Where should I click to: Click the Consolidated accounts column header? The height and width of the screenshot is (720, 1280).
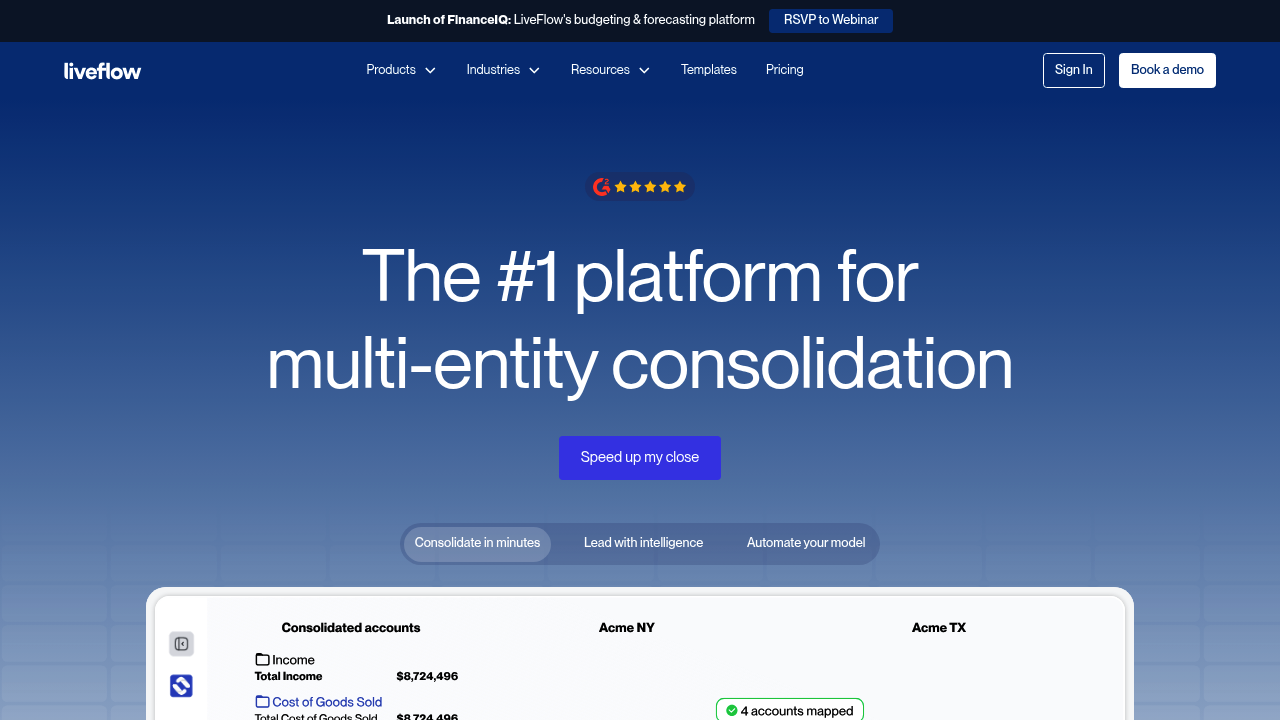point(351,628)
